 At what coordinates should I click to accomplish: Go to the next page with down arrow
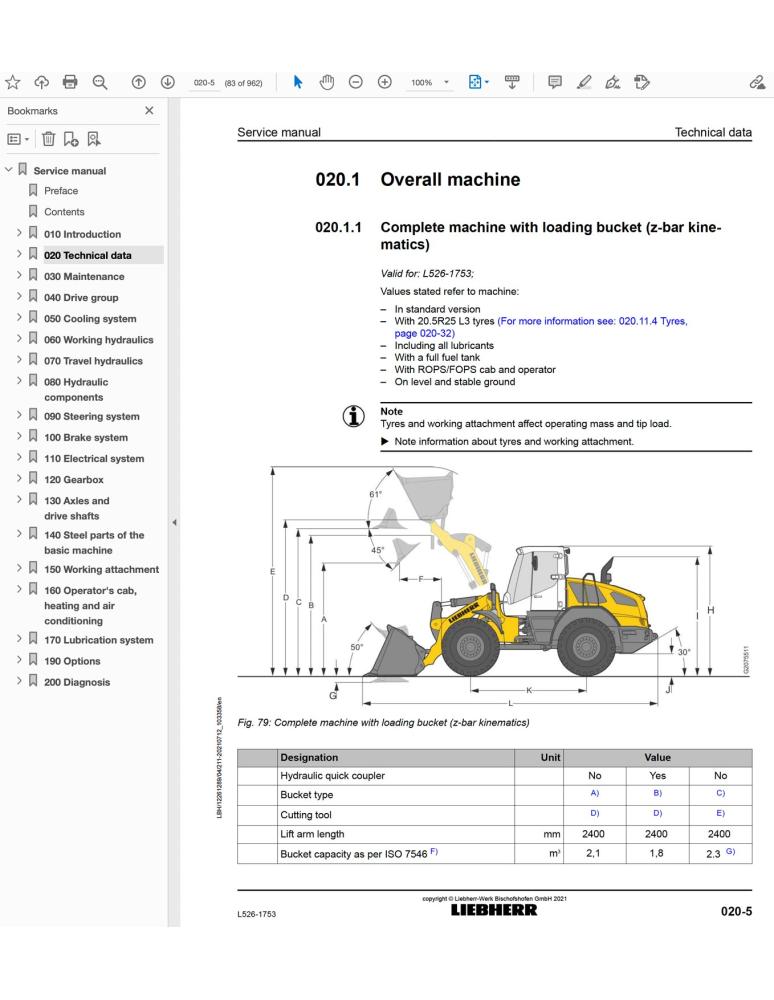coord(167,83)
